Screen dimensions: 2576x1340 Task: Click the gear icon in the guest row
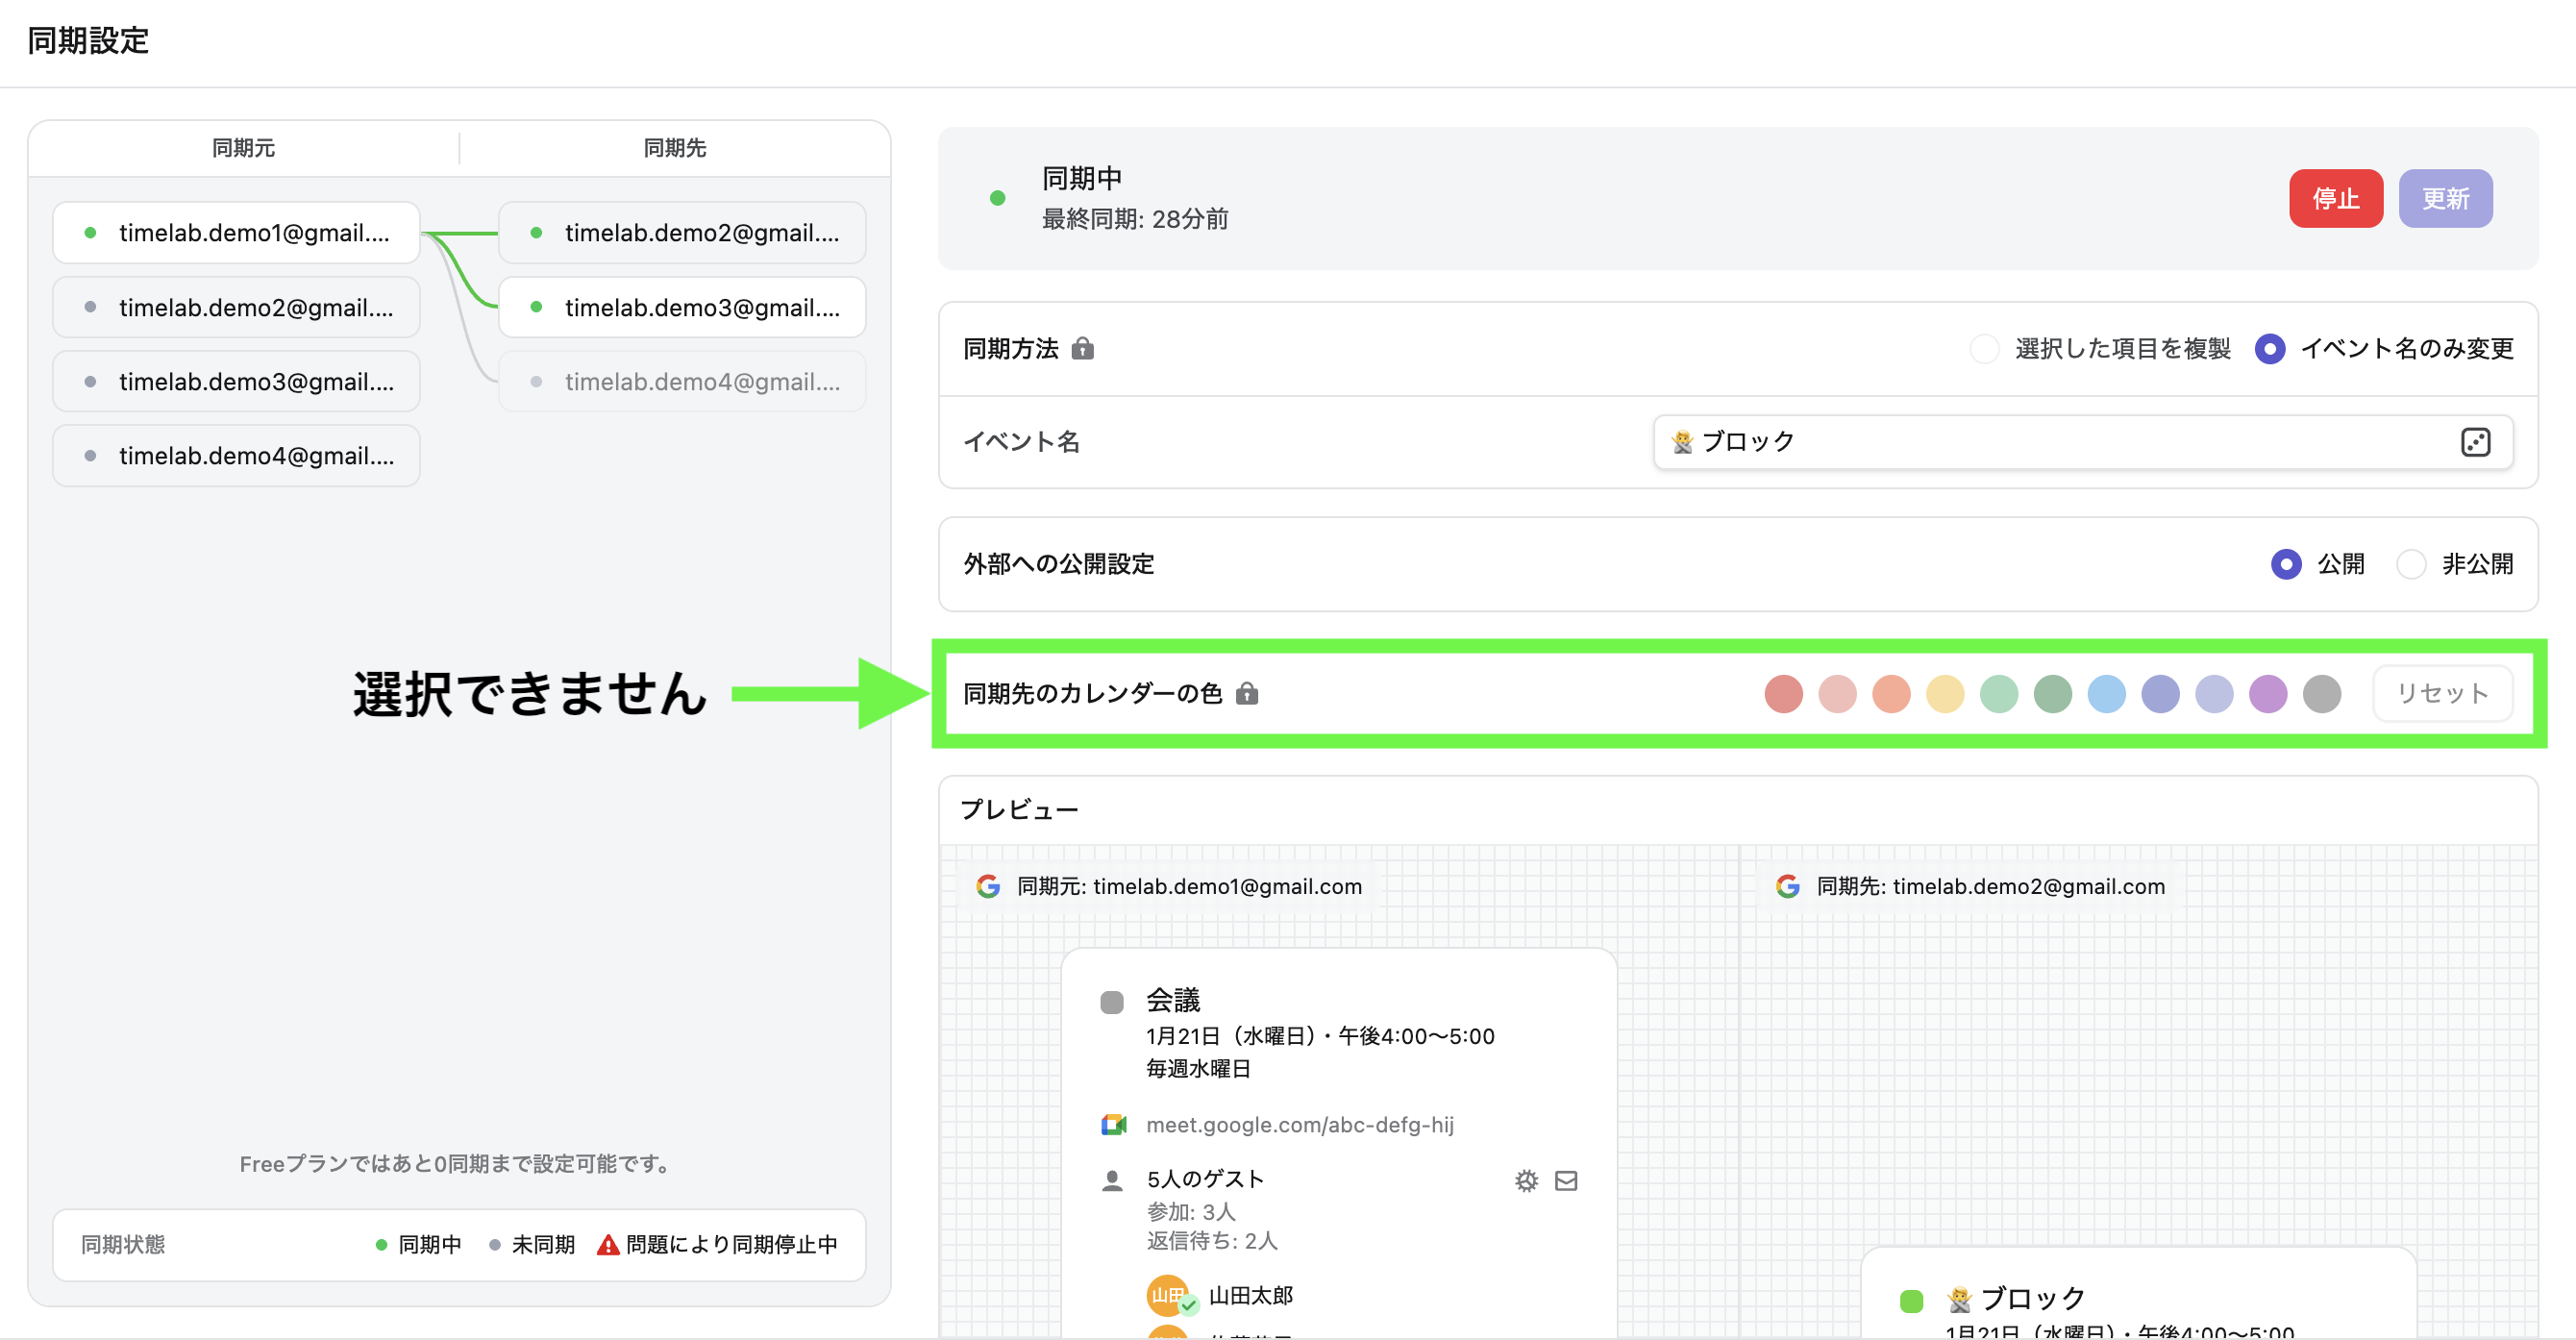pos(1526,1180)
